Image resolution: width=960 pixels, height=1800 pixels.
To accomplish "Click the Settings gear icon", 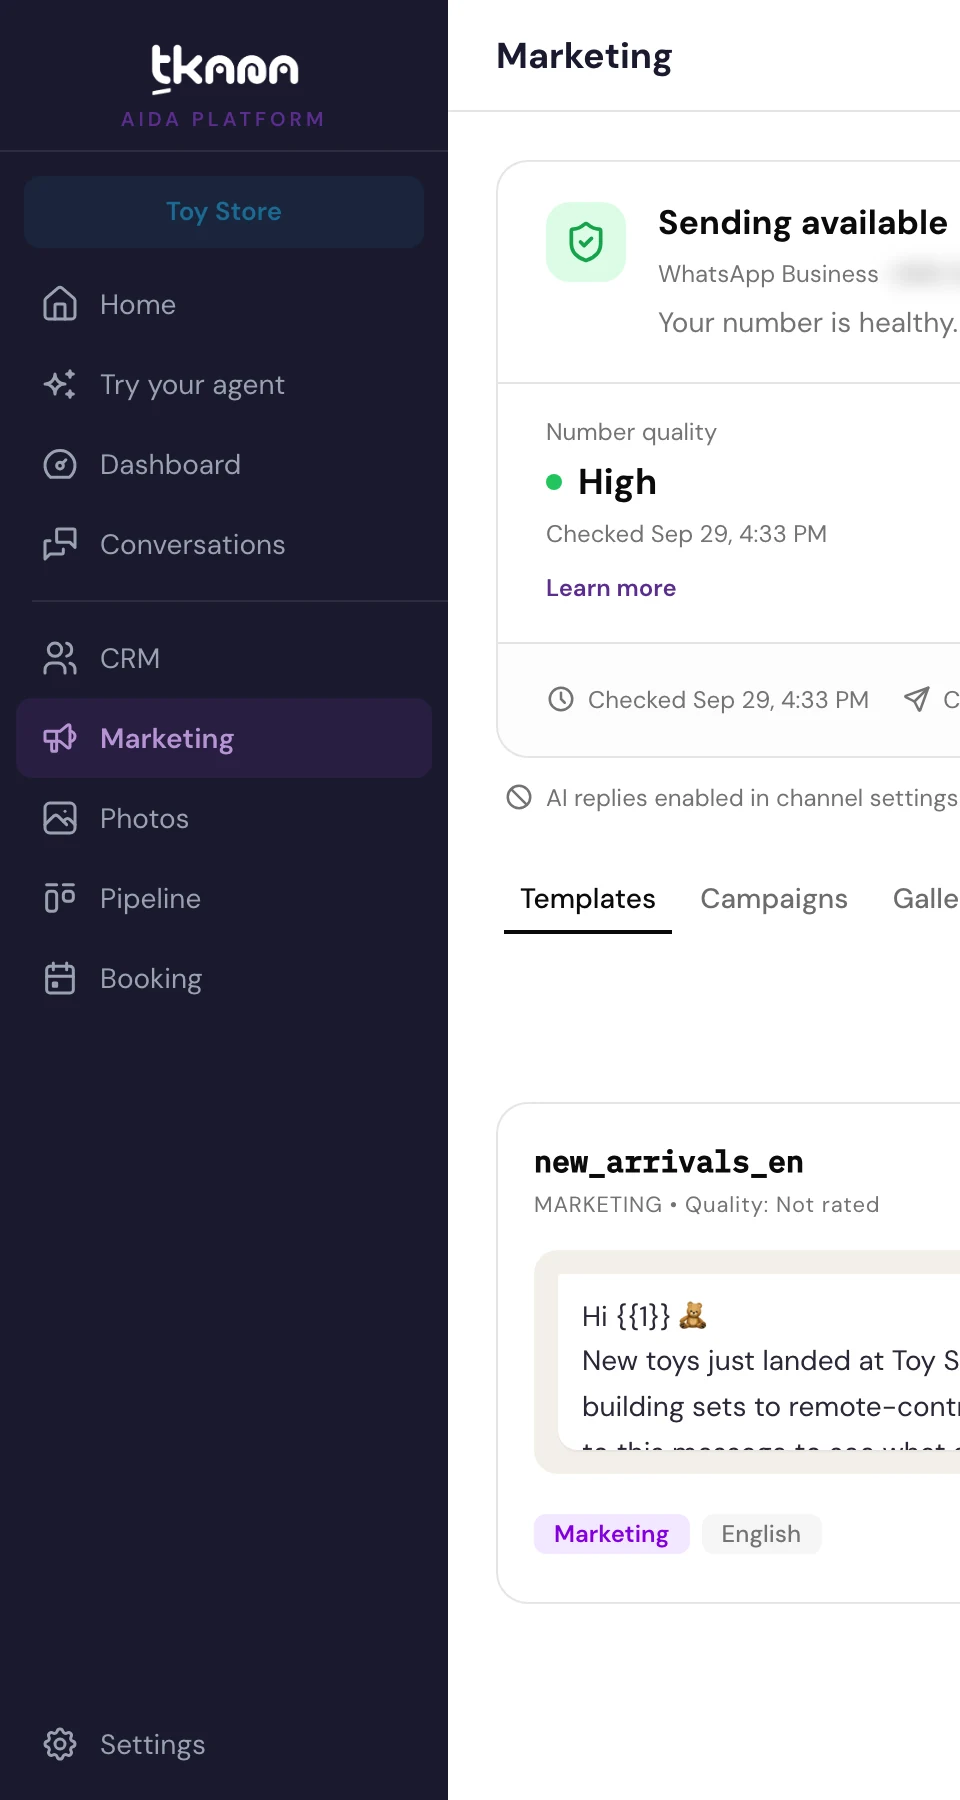I will [60, 1744].
